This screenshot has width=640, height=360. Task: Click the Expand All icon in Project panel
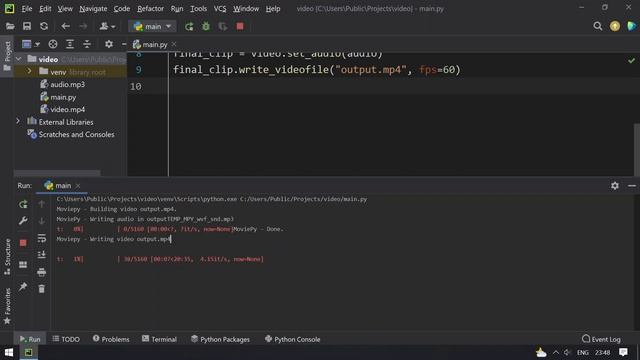point(70,44)
